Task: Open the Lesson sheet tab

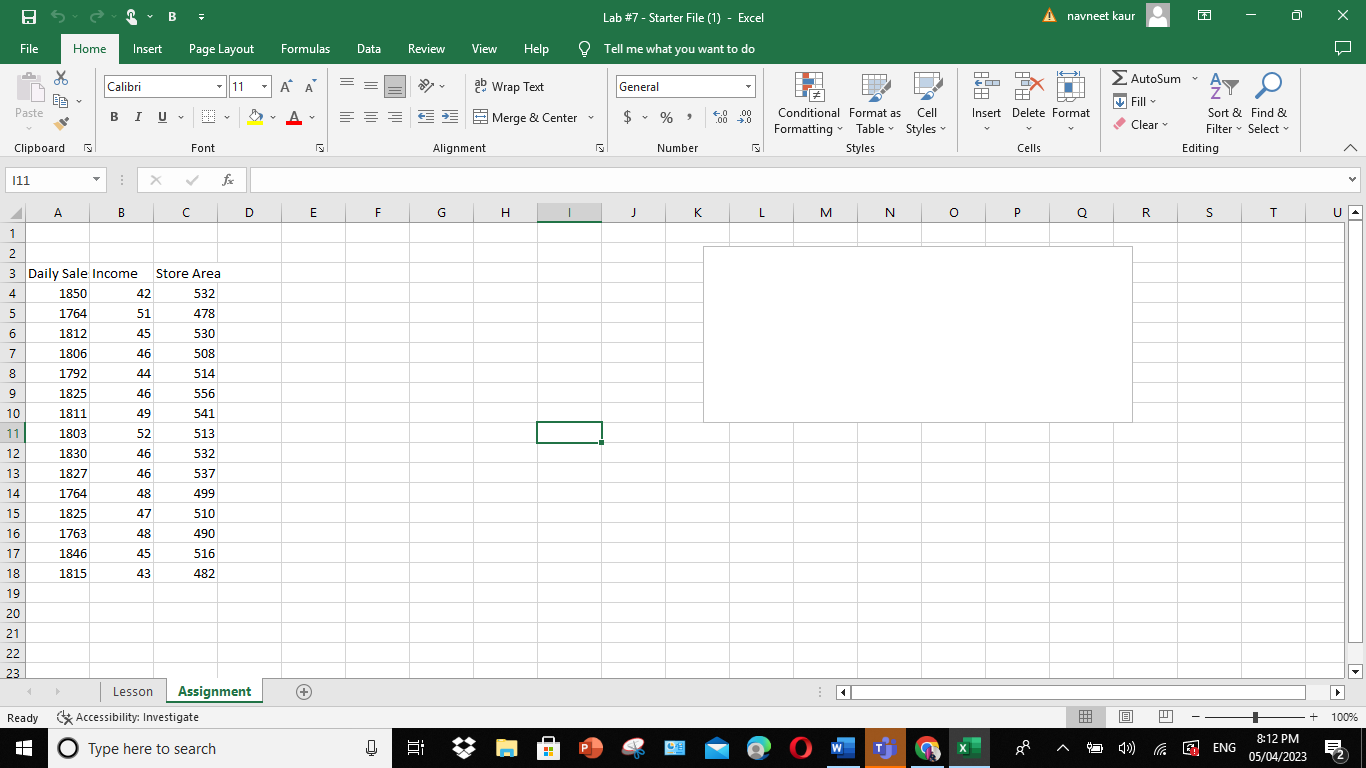Action: (132, 691)
